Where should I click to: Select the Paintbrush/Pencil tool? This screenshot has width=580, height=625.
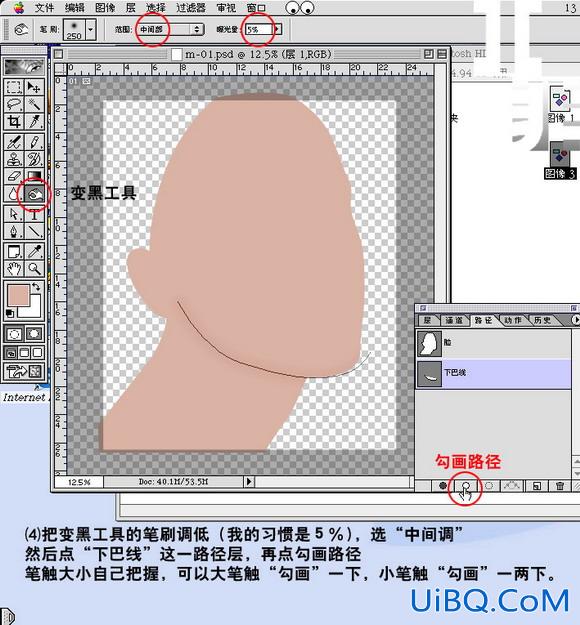click(x=34, y=142)
